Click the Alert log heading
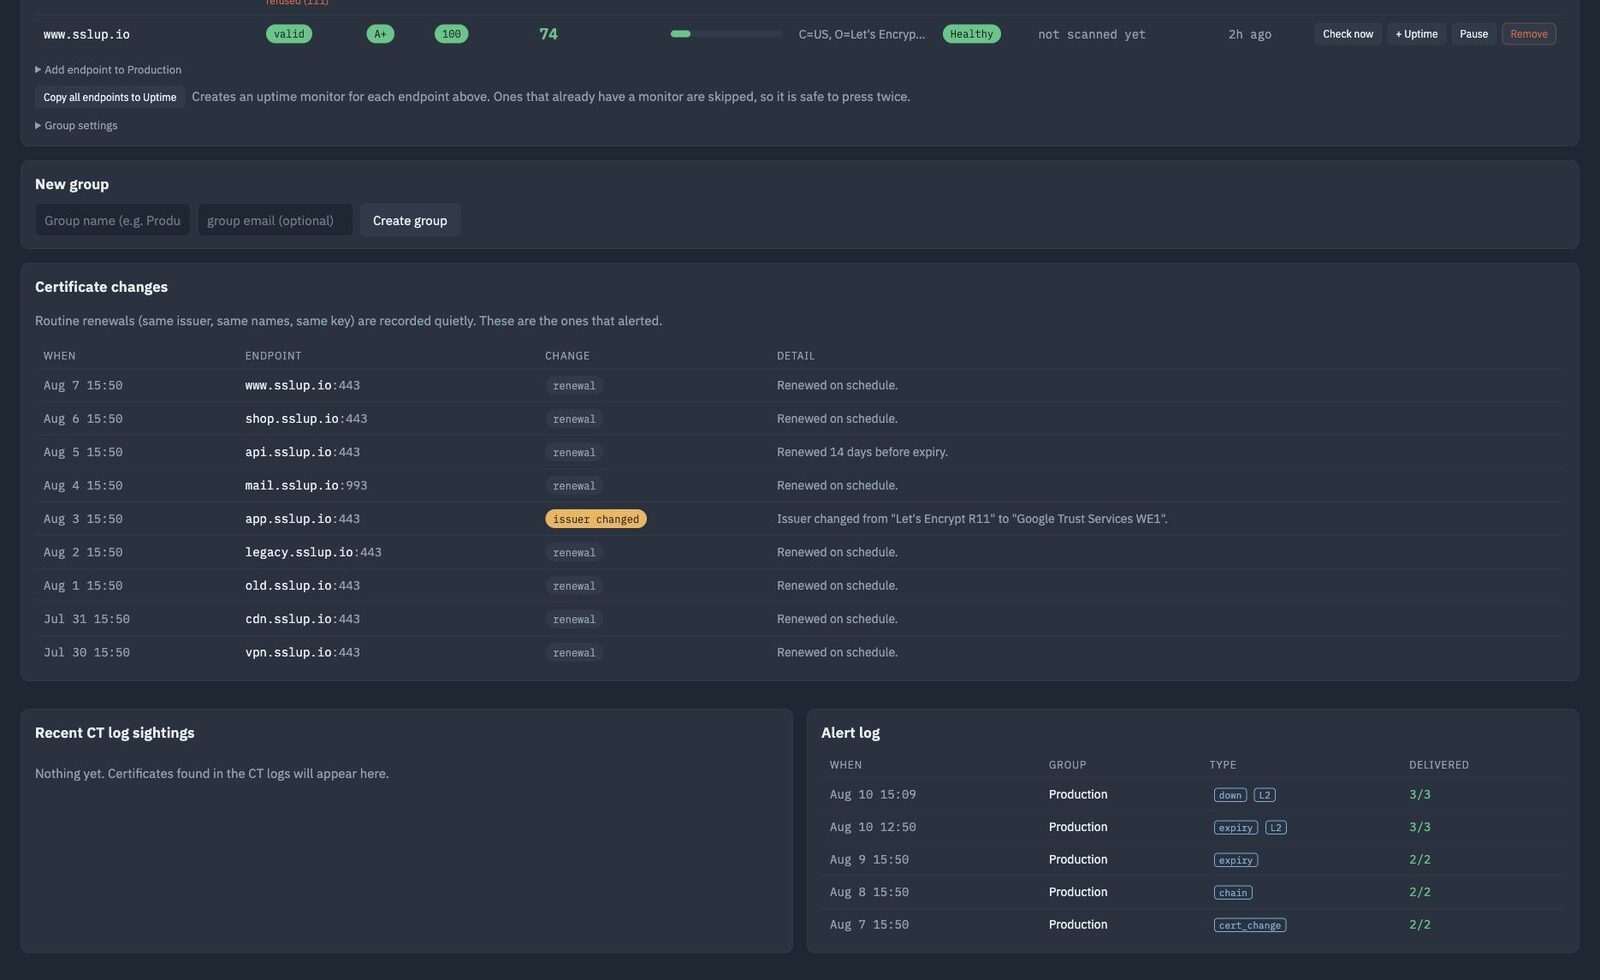1600x980 pixels. [x=850, y=733]
